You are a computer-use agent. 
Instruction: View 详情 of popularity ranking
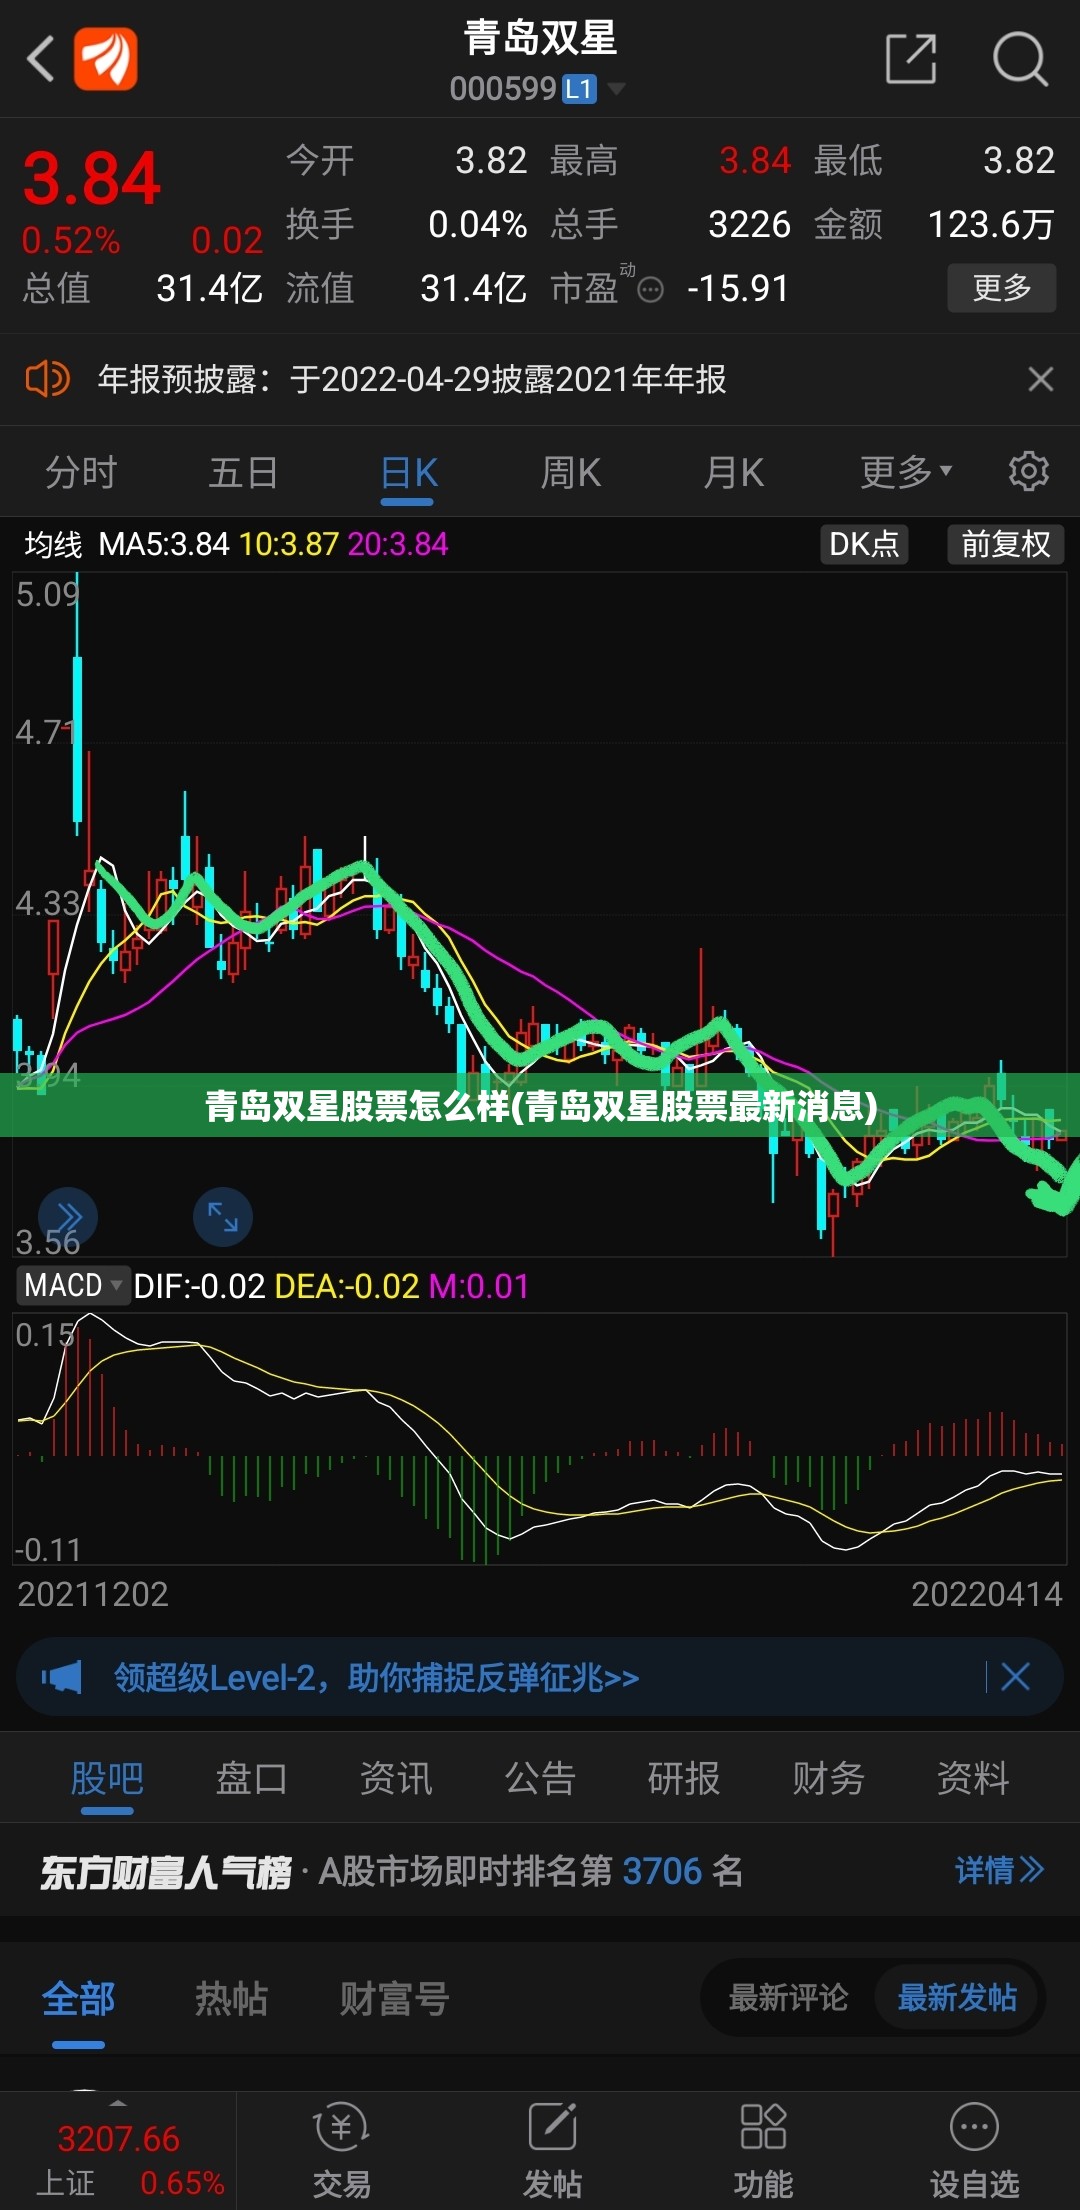[999, 1870]
